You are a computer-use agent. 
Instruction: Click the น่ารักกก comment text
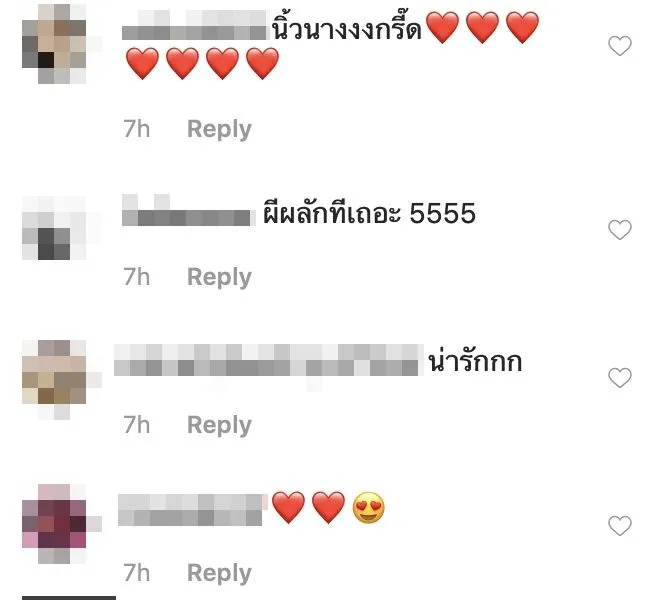tap(475, 360)
